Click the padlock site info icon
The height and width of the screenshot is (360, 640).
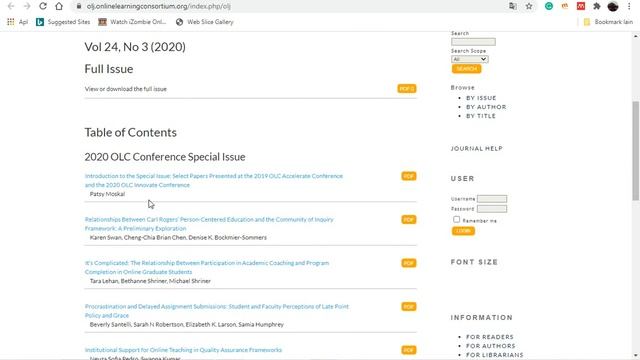pos(79,6)
